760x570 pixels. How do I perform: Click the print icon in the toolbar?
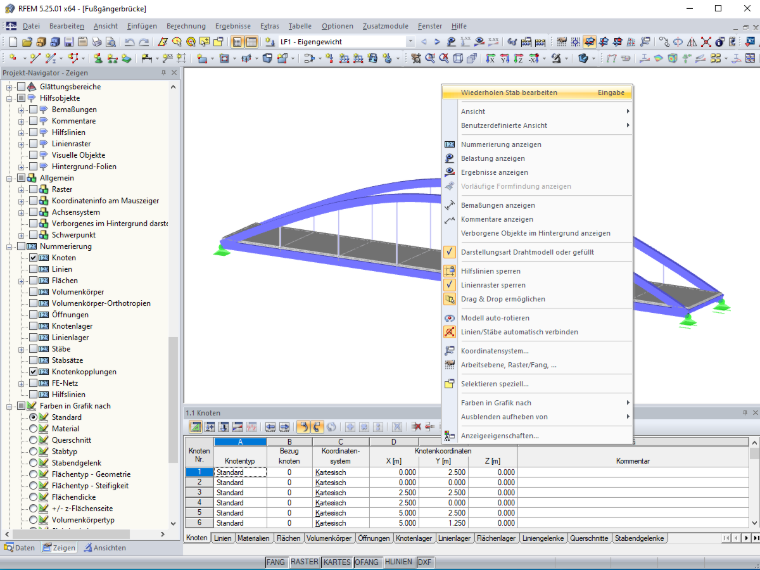97,42
